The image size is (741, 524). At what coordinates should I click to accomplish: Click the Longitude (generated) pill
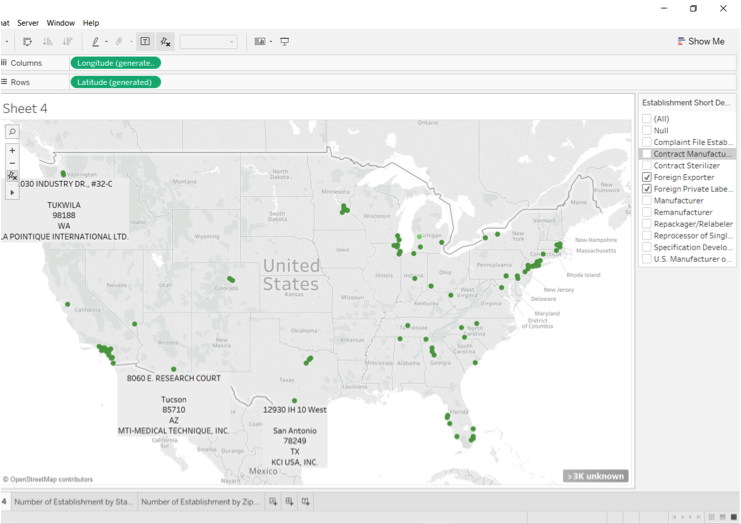(x=115, y=63)
